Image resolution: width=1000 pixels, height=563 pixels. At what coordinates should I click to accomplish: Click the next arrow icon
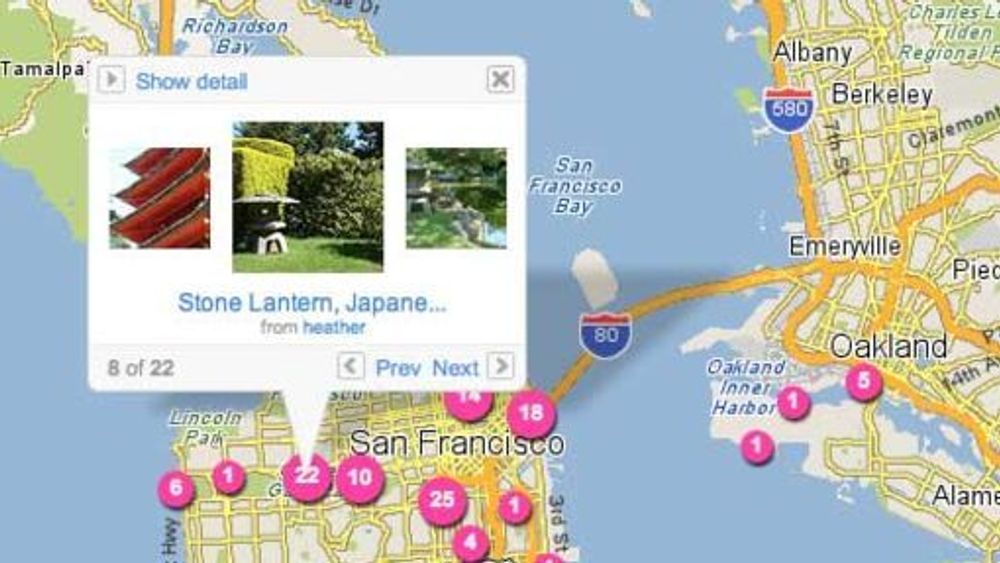(501, 366)
